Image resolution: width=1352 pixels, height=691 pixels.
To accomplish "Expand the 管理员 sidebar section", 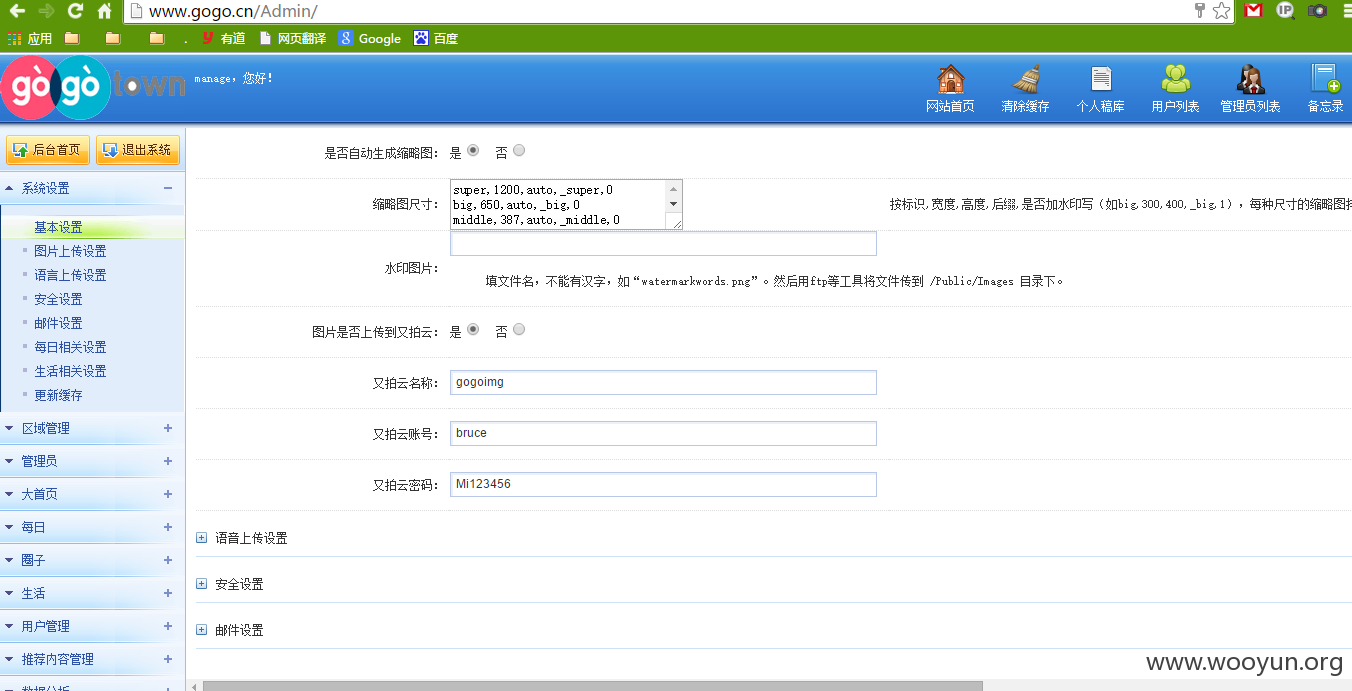I will coord(168,461).
